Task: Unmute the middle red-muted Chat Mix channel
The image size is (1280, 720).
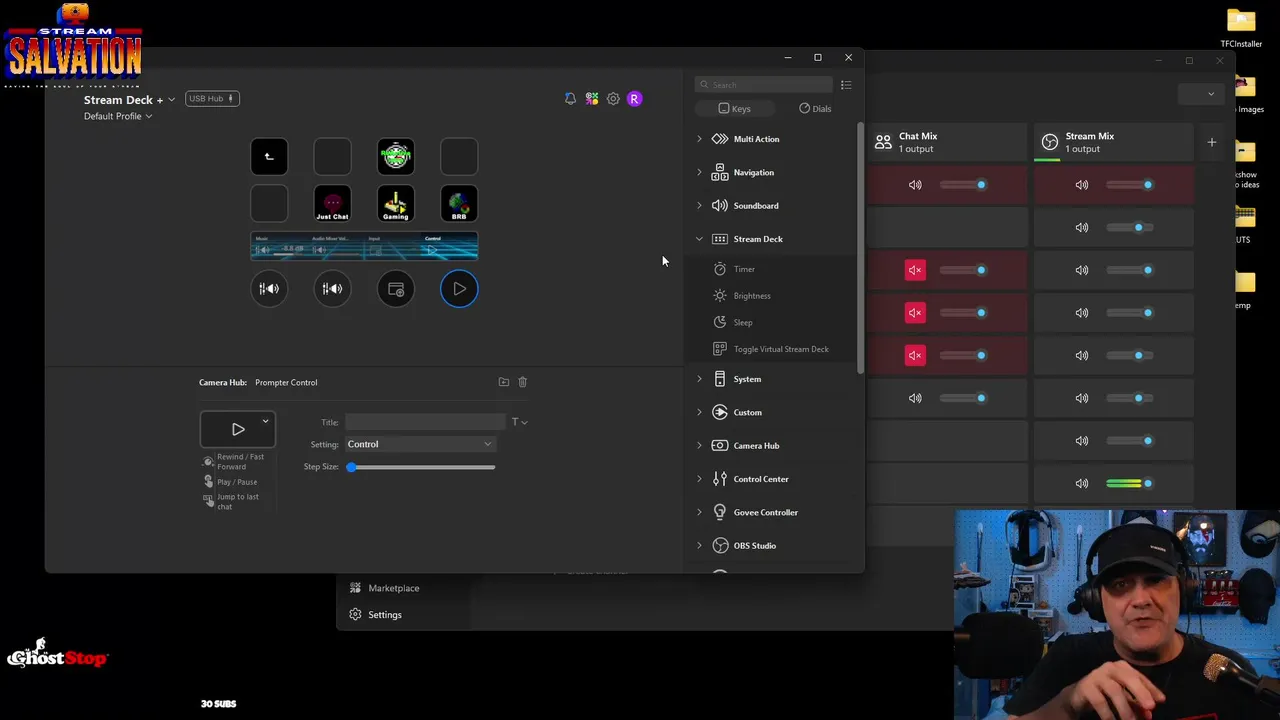Action: 915,313
